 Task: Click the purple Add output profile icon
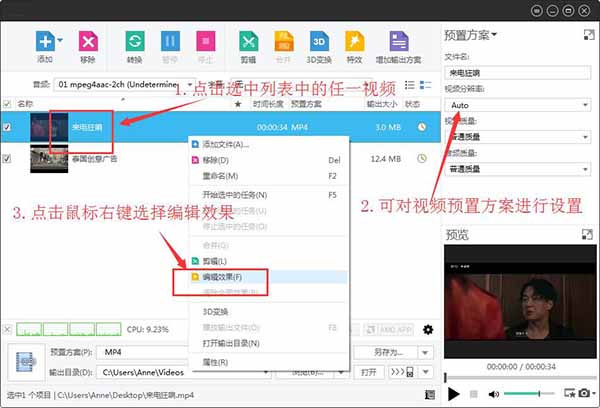(x=399, y=41)
